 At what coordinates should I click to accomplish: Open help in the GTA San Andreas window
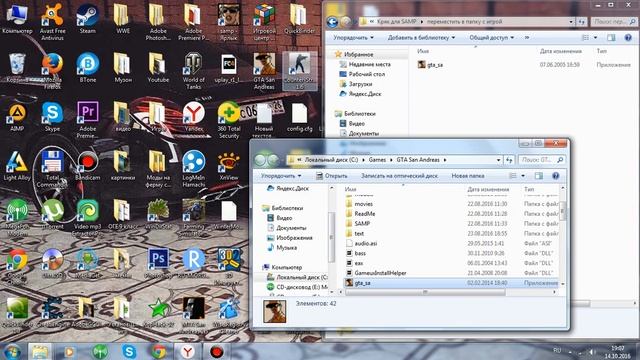tap(556, 176)
